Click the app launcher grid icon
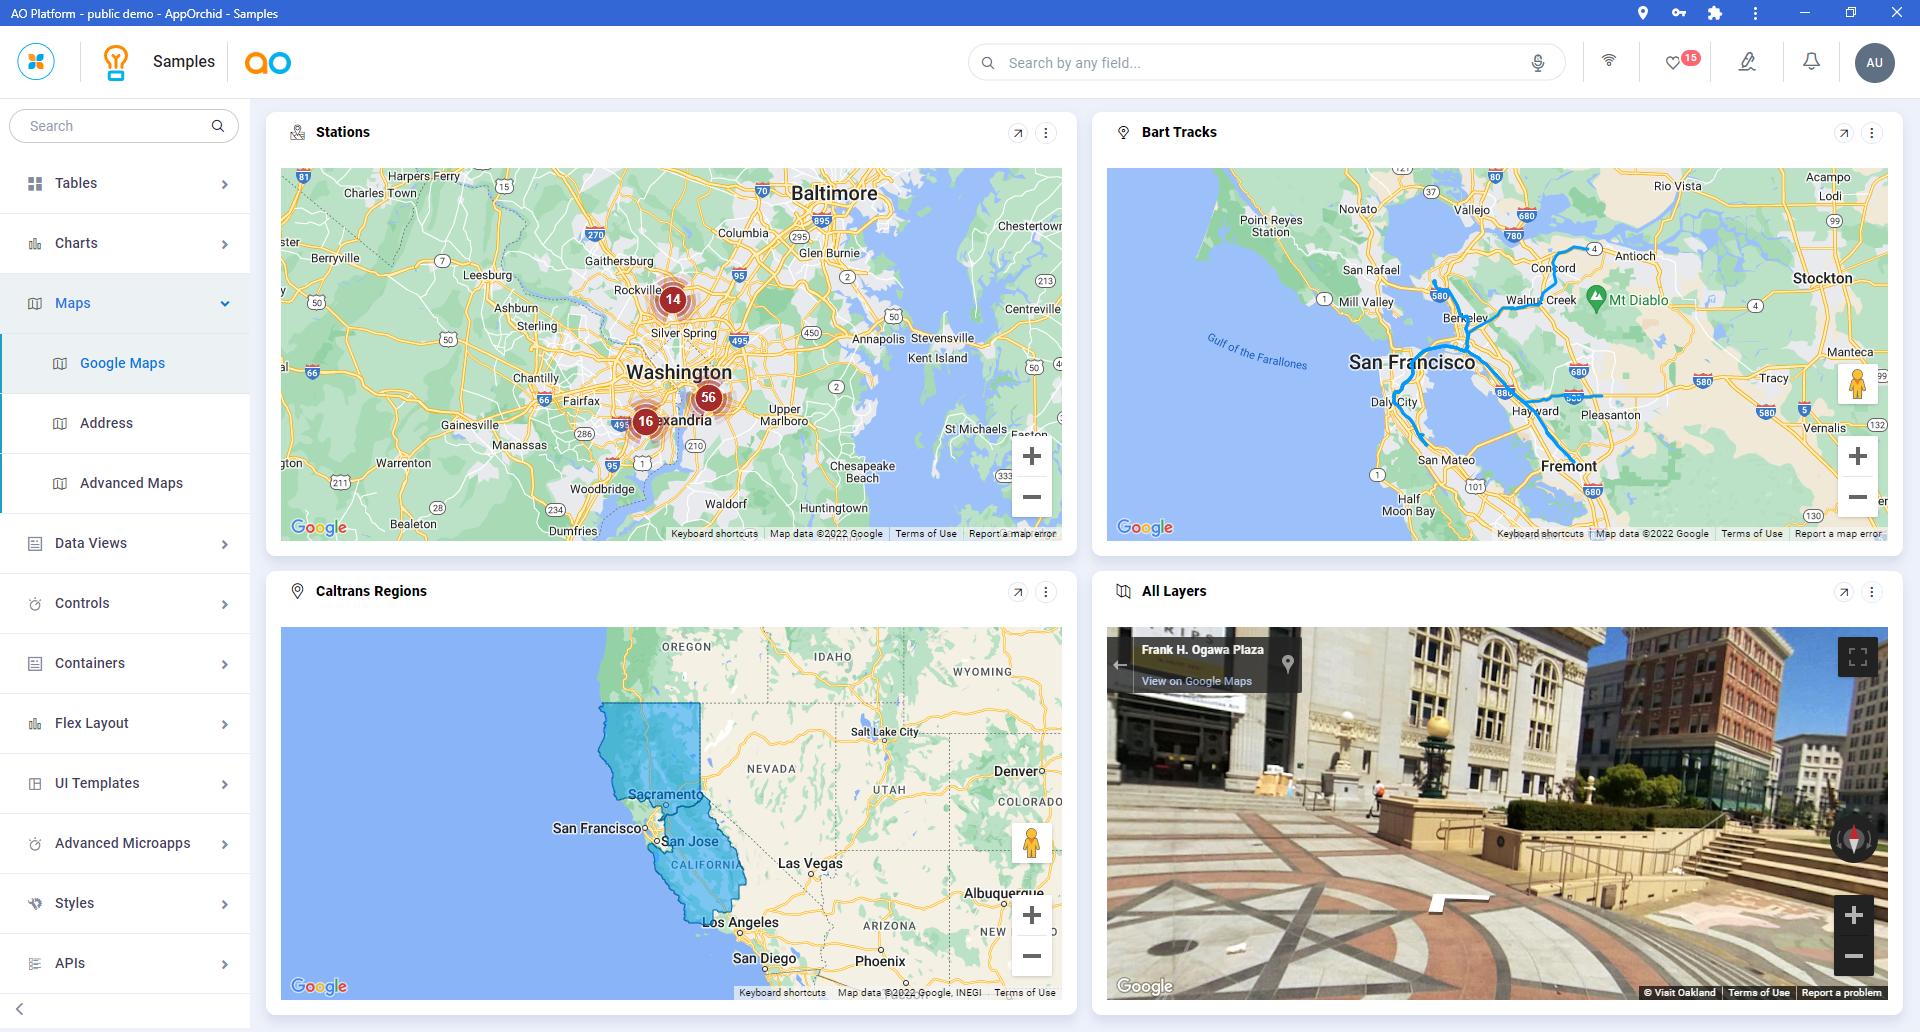The height and width of the screenshot is (1032, 1920). point(36,62)
